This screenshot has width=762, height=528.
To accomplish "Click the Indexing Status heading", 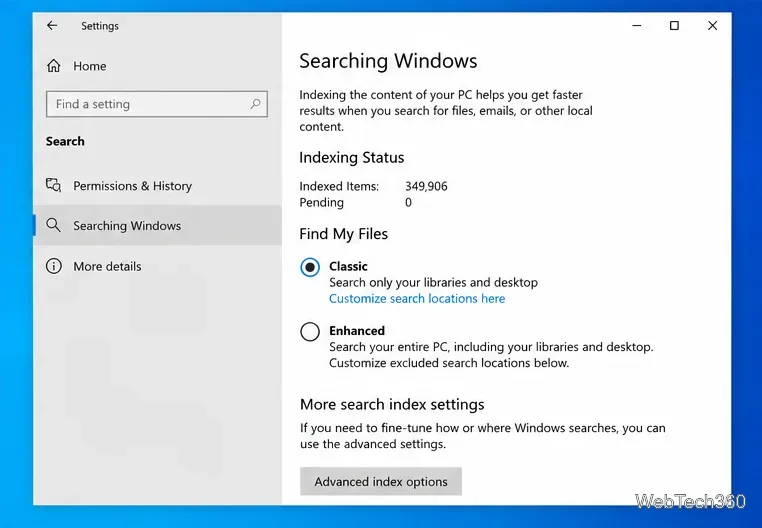I will click(351, 158).
